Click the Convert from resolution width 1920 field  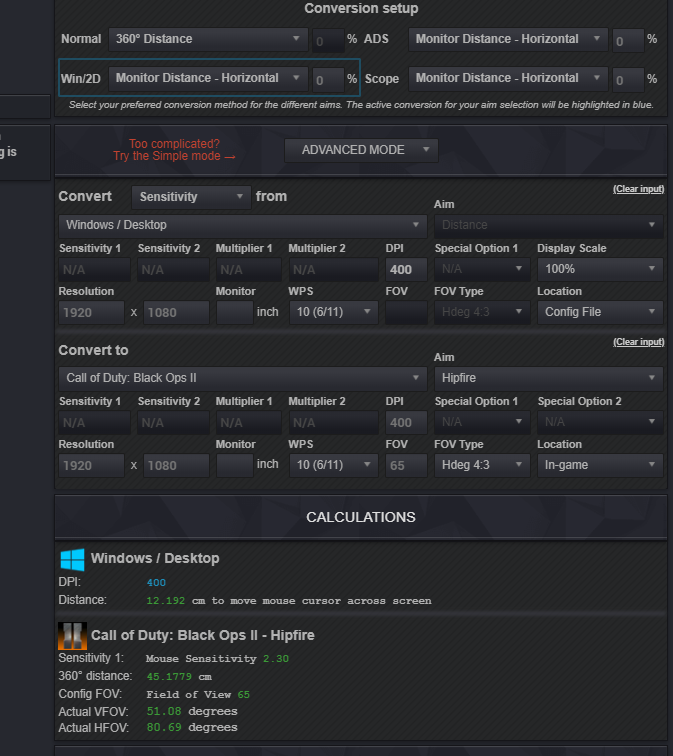tap(92, 312)
